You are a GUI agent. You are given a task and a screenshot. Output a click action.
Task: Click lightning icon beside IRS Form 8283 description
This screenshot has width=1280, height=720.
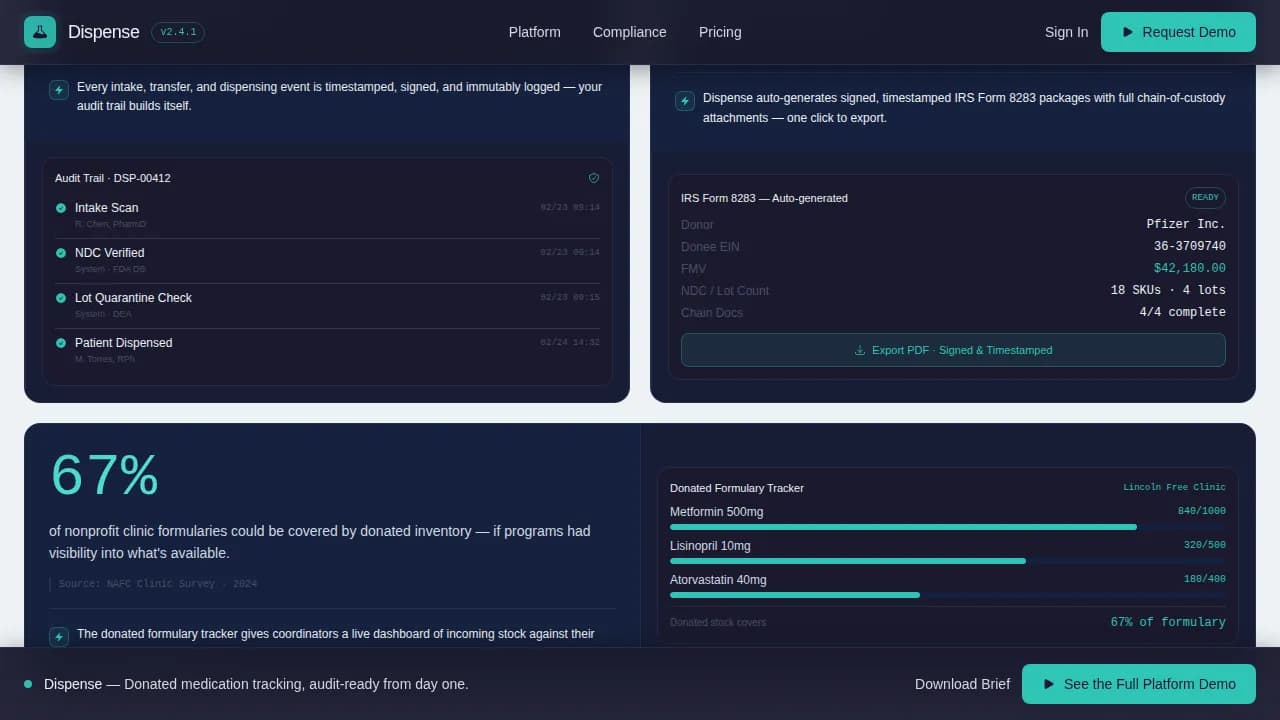(x=685, y=101)
